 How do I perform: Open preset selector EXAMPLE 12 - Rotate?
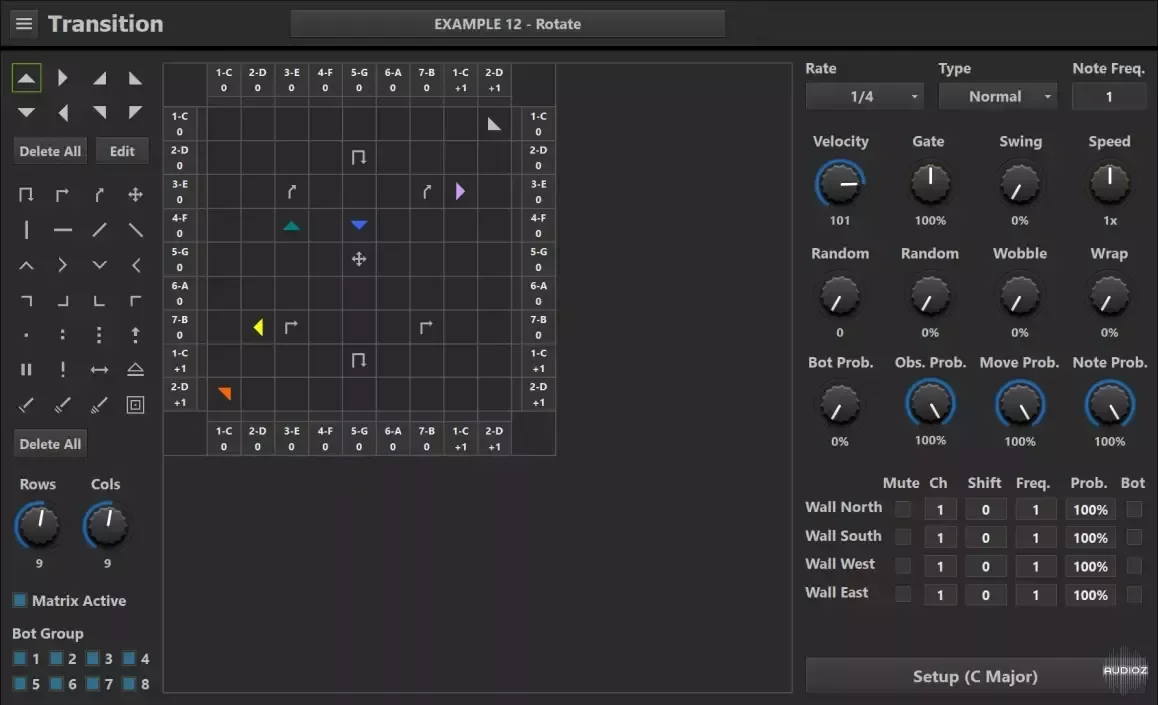point(507,24)
